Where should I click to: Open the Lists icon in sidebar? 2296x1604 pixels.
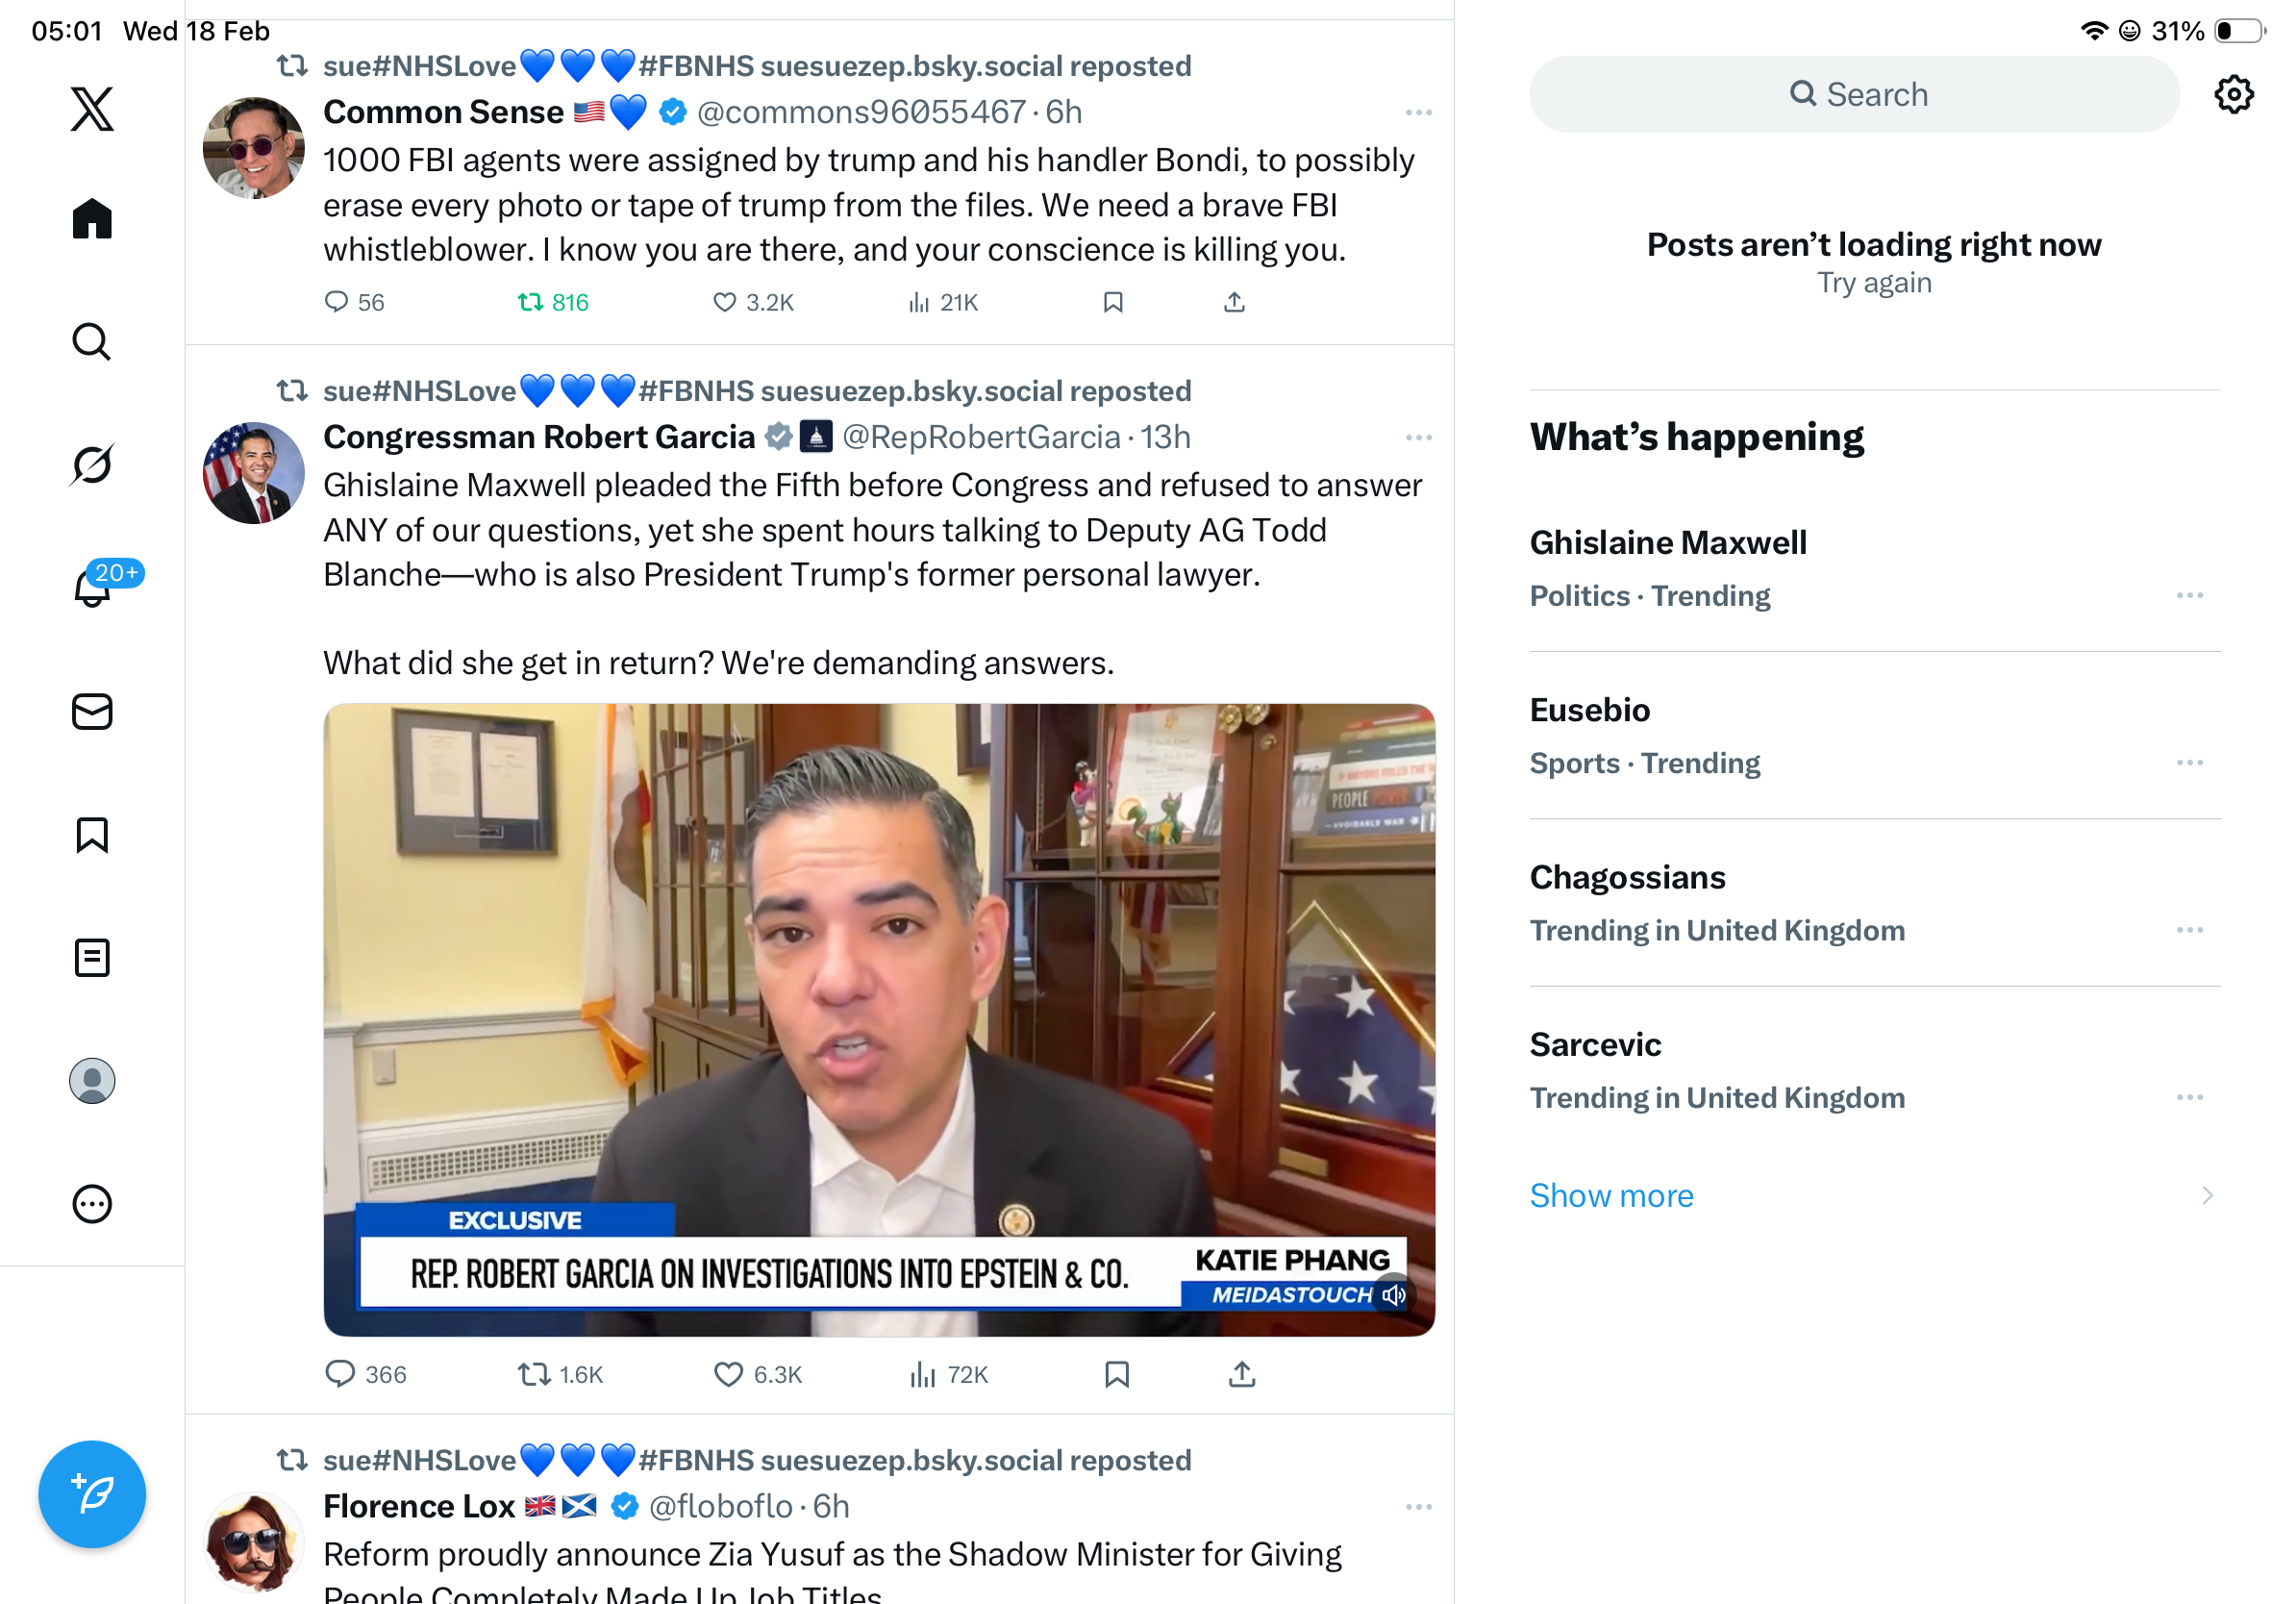pos(92,957)
